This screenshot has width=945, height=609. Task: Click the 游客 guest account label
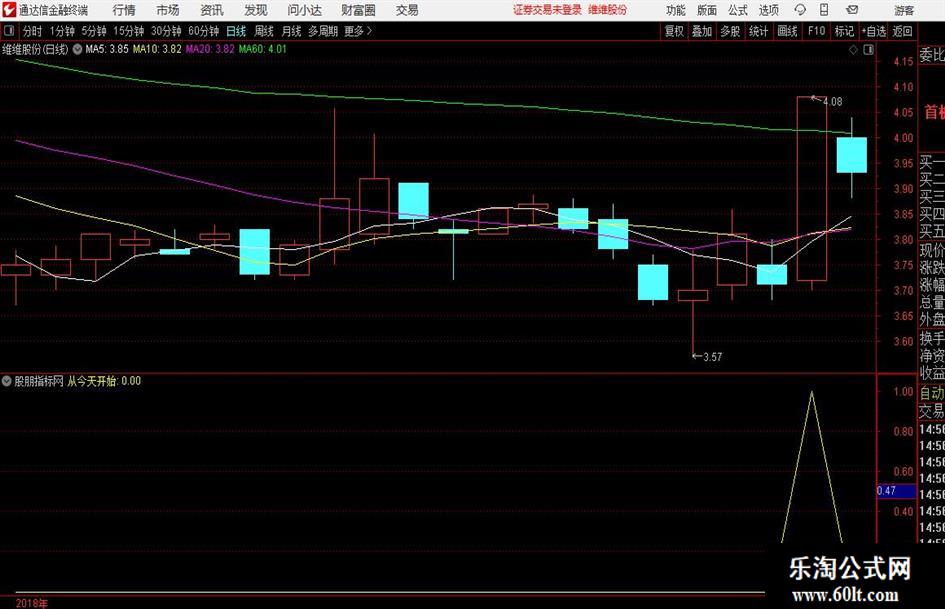[x=904, y=10]
